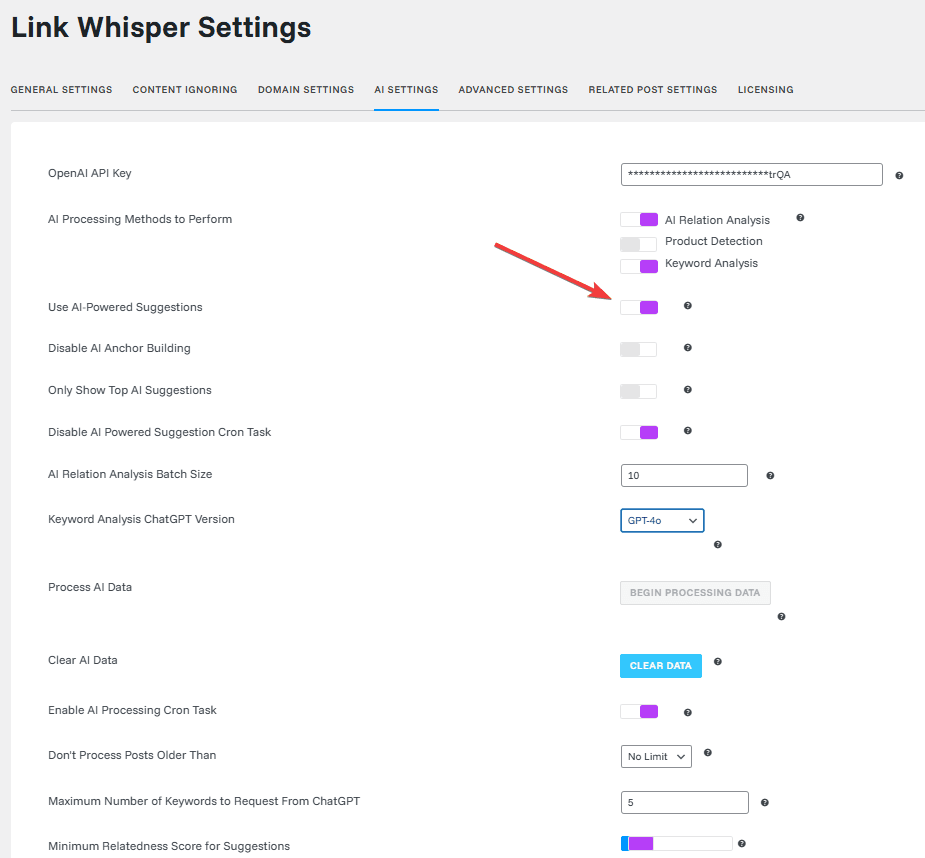
Task: Click help icon for Use AI-Powered Suggestions
Action: point(687,306)
